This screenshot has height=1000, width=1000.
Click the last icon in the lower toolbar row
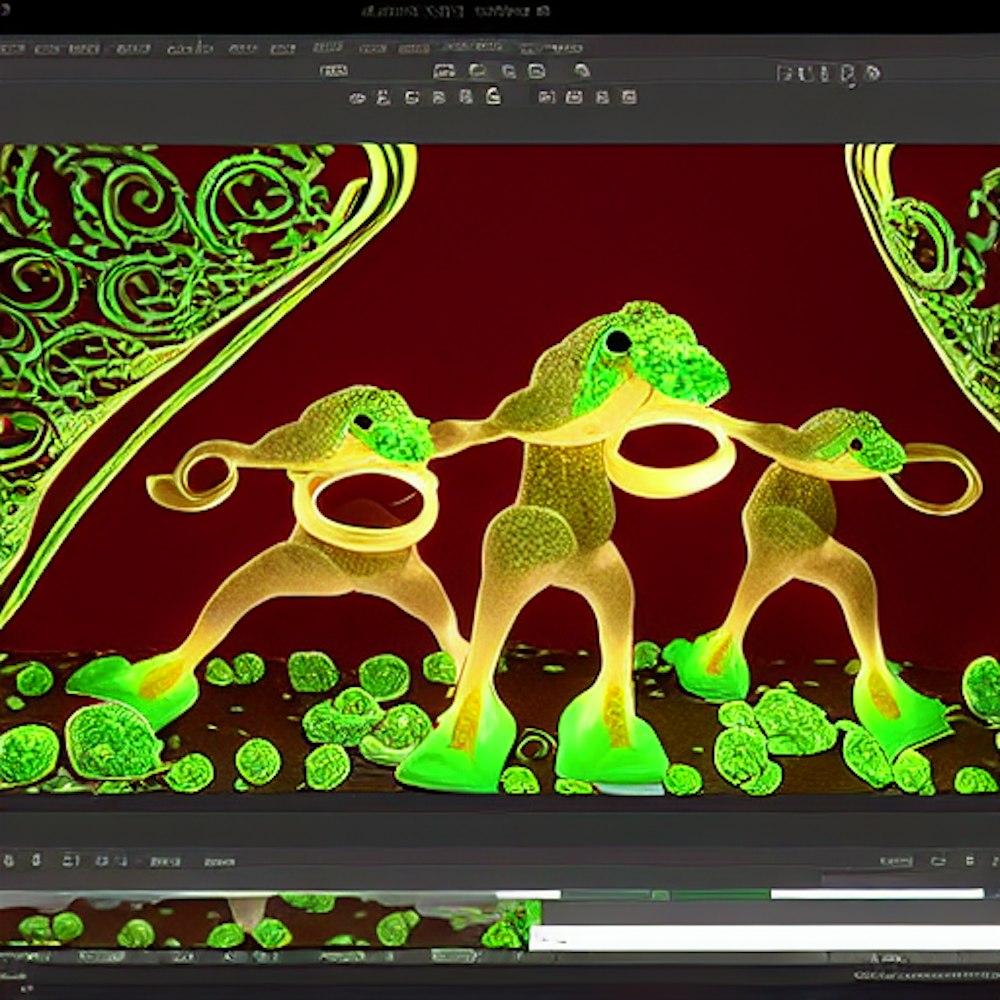pyautogui.click(x=628, y=97)
